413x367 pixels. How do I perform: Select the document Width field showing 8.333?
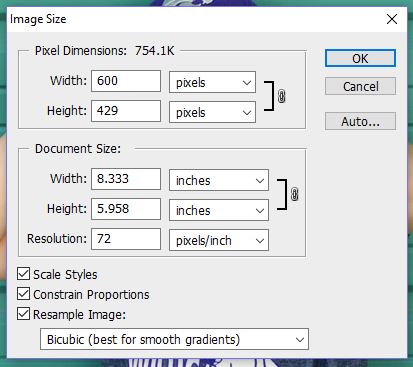[x=126, y=179]
